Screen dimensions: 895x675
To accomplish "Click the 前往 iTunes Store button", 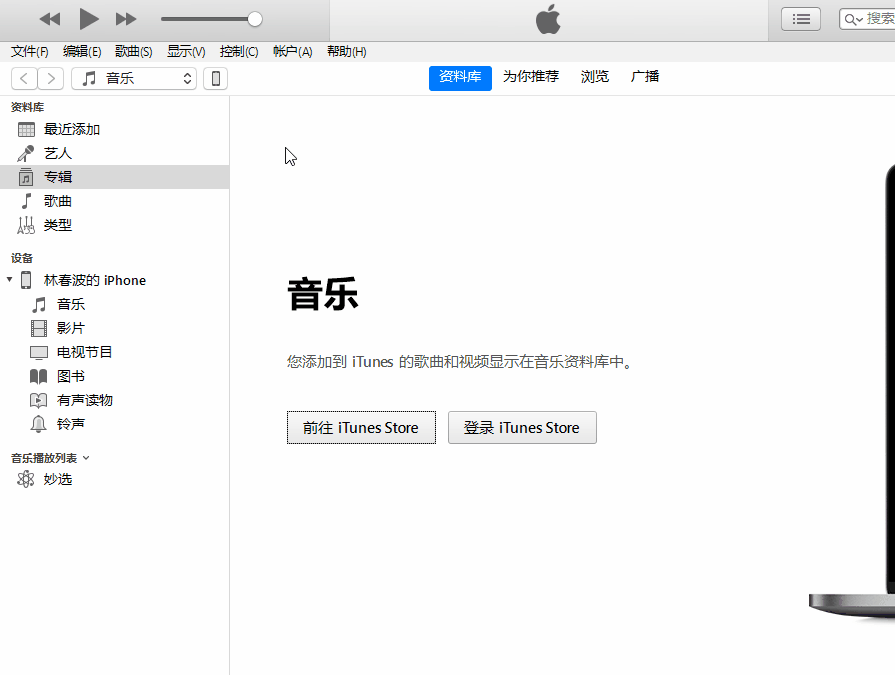I will click(x=361, y=427).
